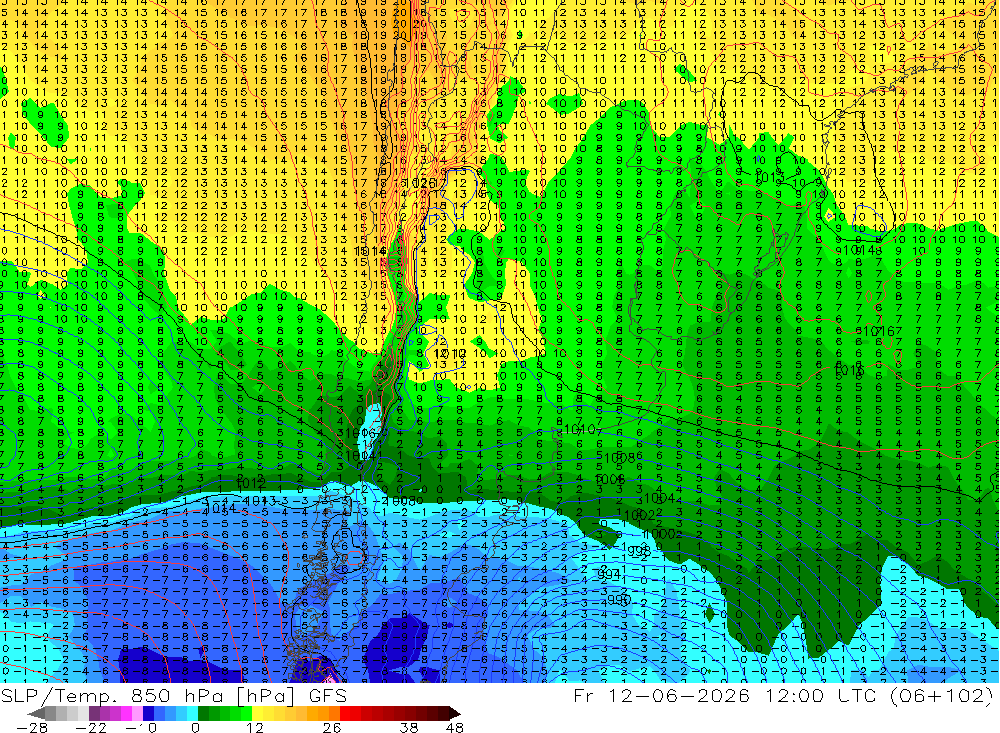Viewport: 1000px width, 733px height.
Task: Click the '990' isobar label on the map
Action: pyautogui.click(x=618, y=600)
